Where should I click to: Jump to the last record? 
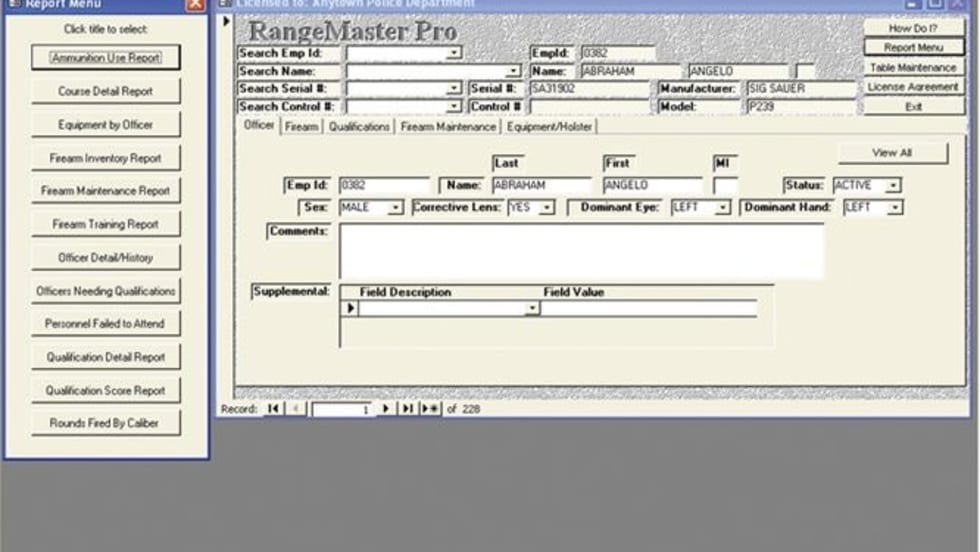coord(408,409)
